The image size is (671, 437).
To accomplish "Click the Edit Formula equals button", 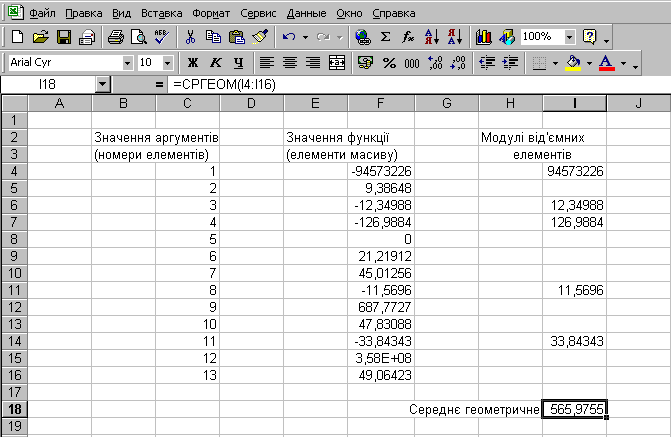I will click(159, 84).
